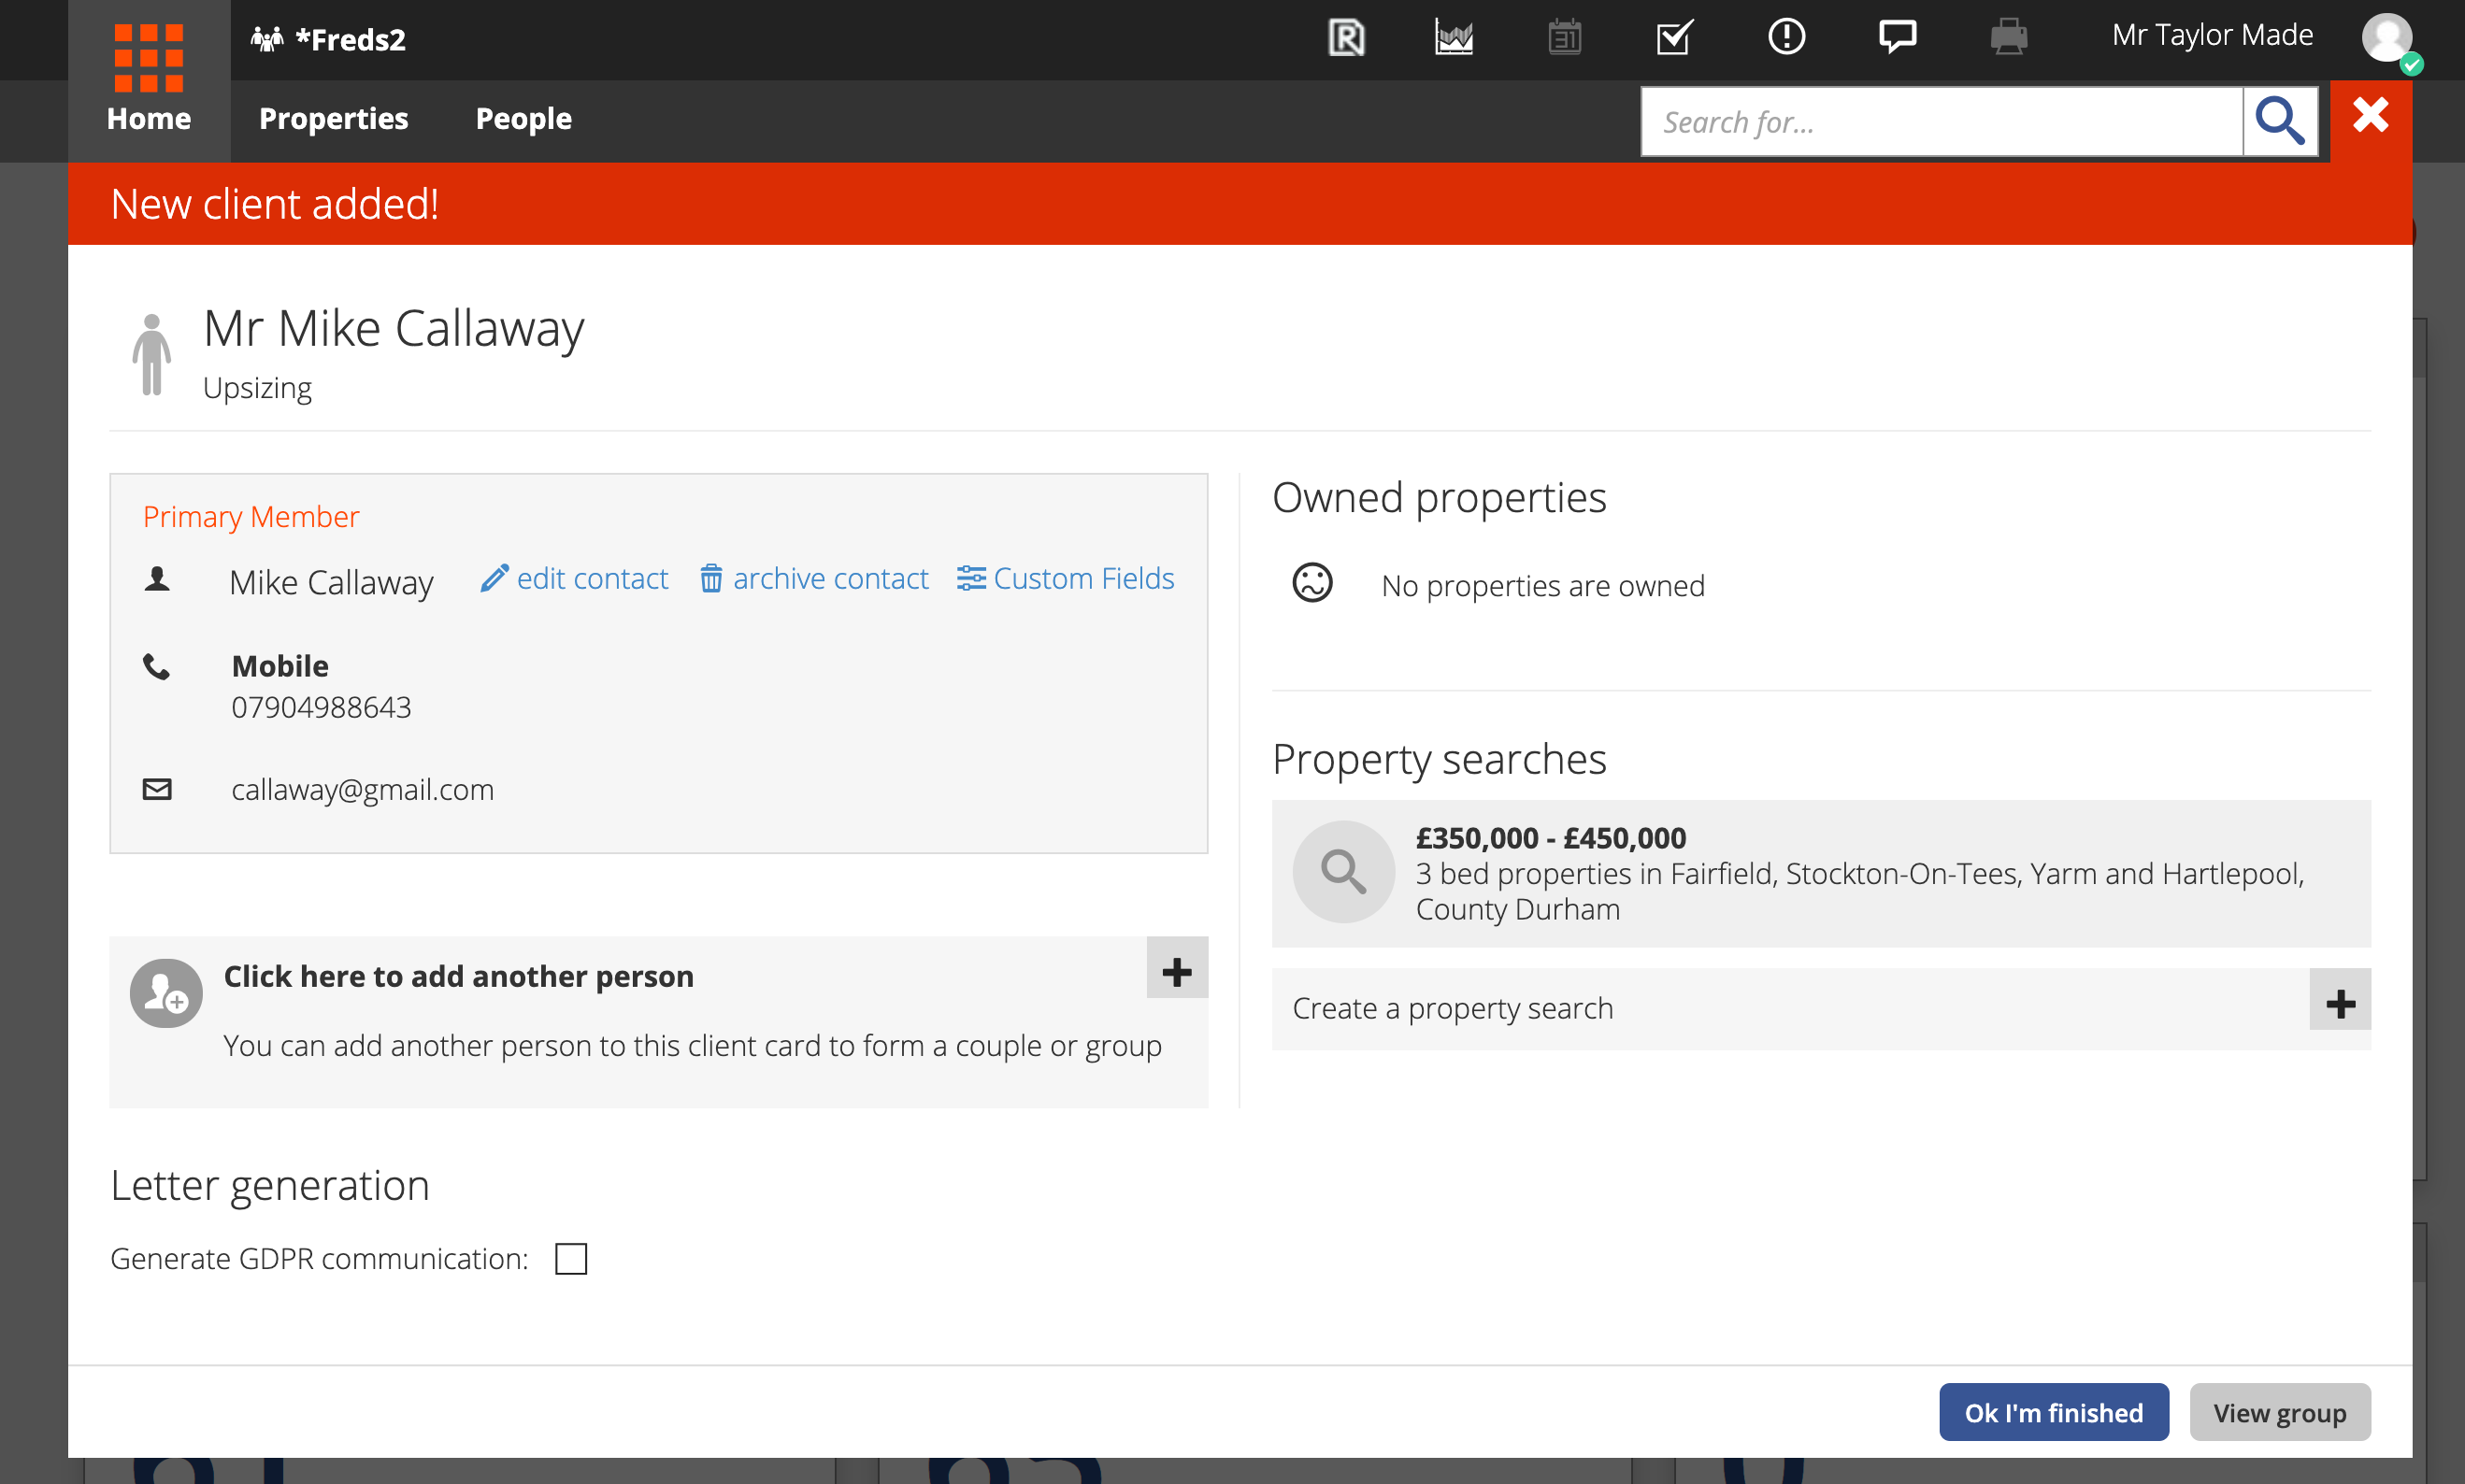2465x1484 pixels.
Task: Click View group button
Action: tap(2280, 1413)
